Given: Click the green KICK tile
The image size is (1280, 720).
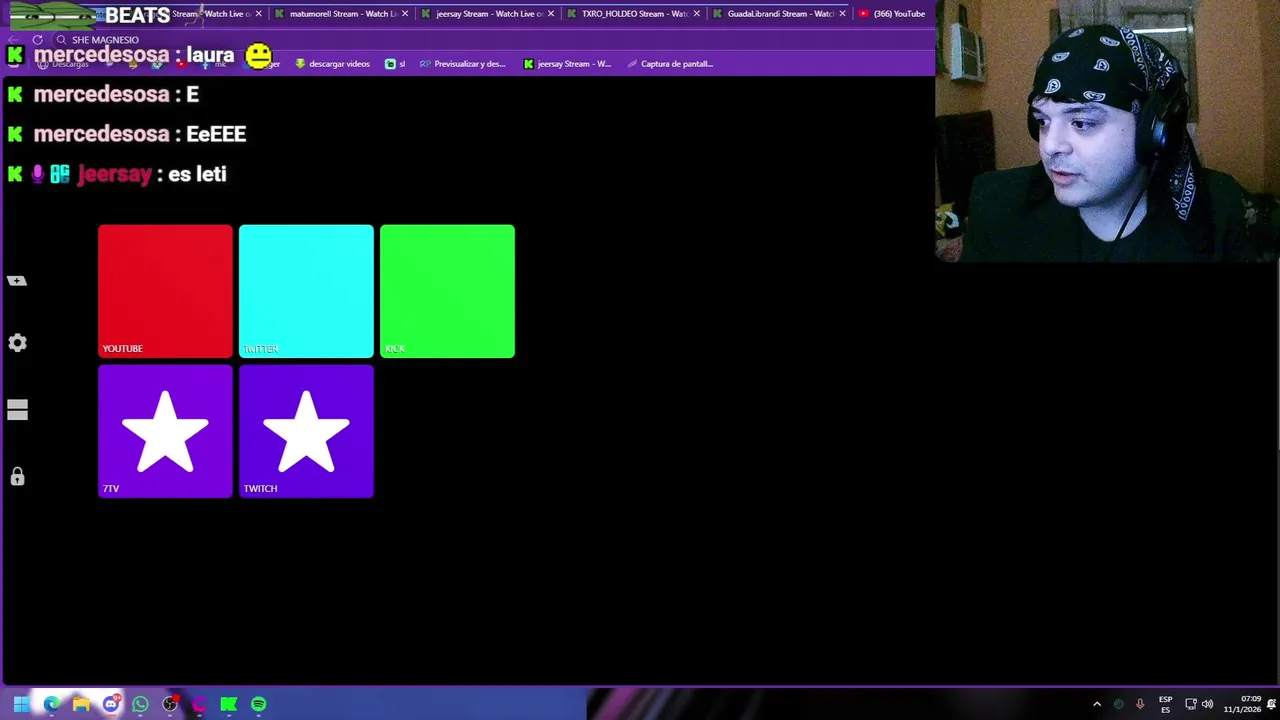Looking at the screenshot, I should click(x=447, y=291).
